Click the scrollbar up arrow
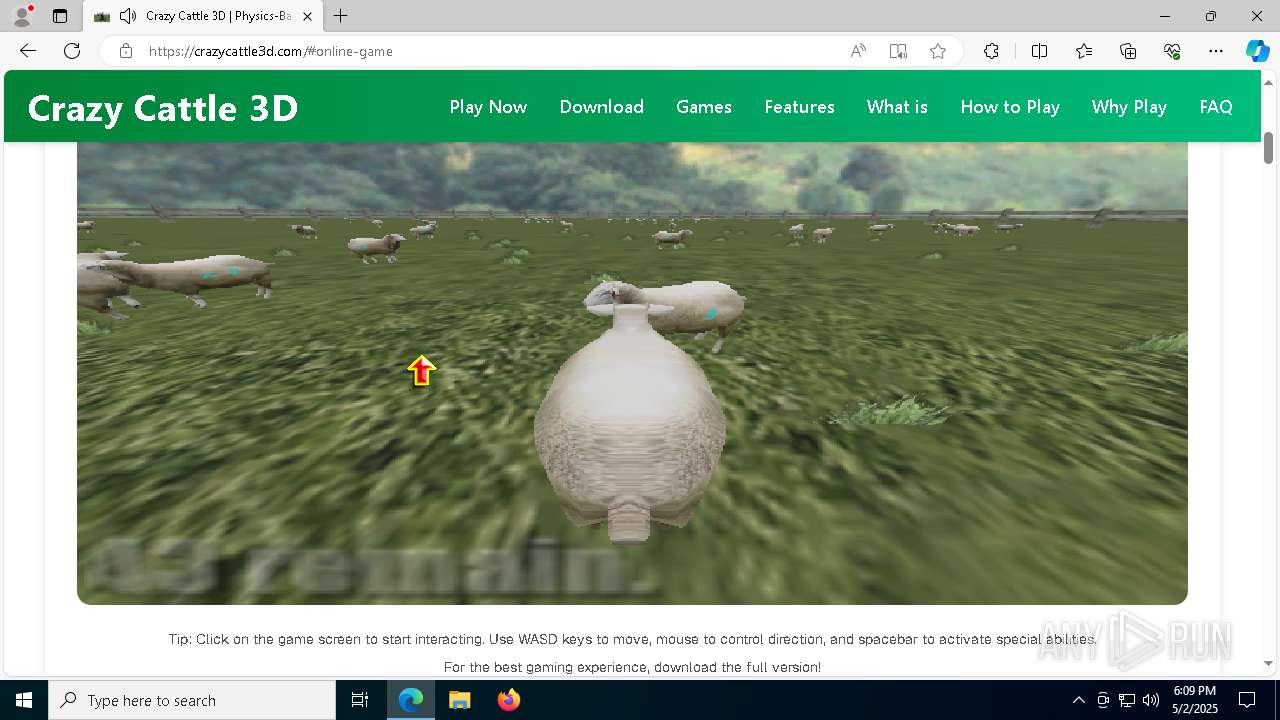The height and width of the screenshot is (720, 1280). (x=1268, y=81)
